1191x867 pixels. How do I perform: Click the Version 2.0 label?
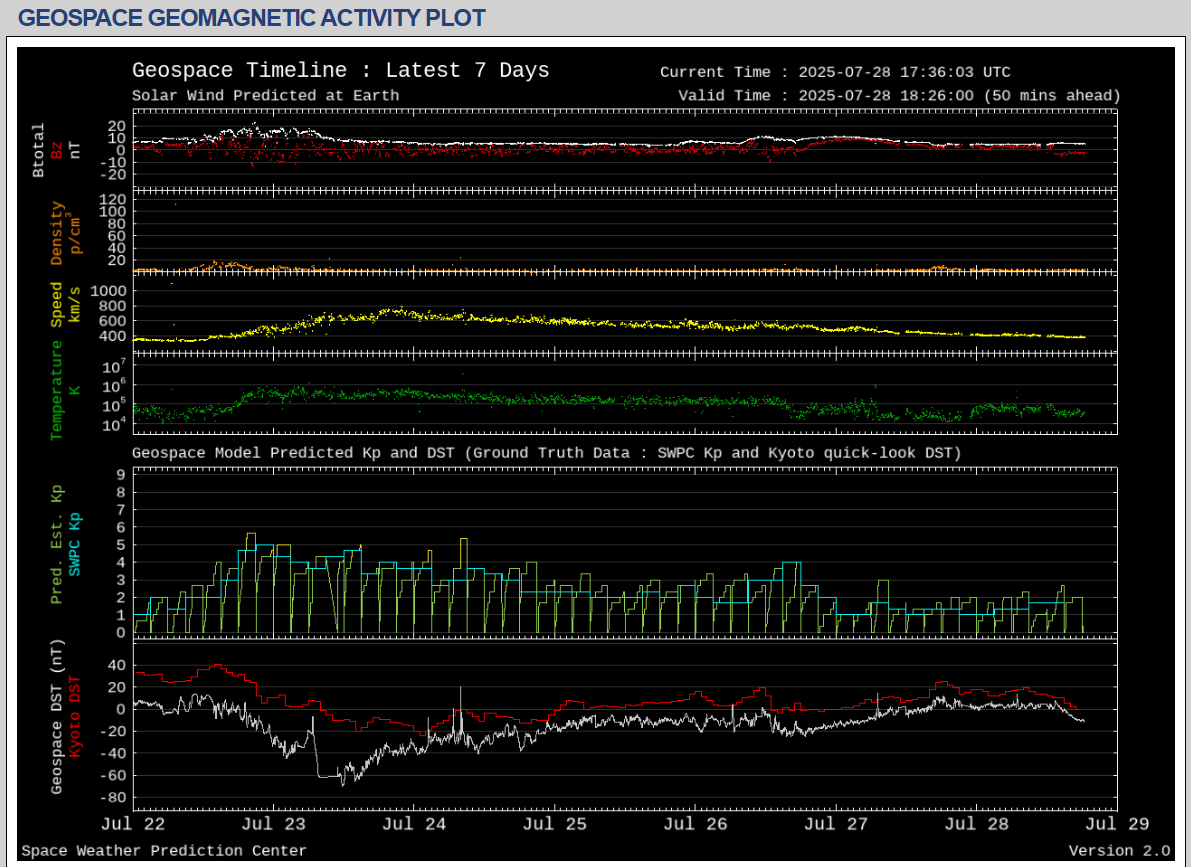pyautogui.click(x=1119, y=851)
